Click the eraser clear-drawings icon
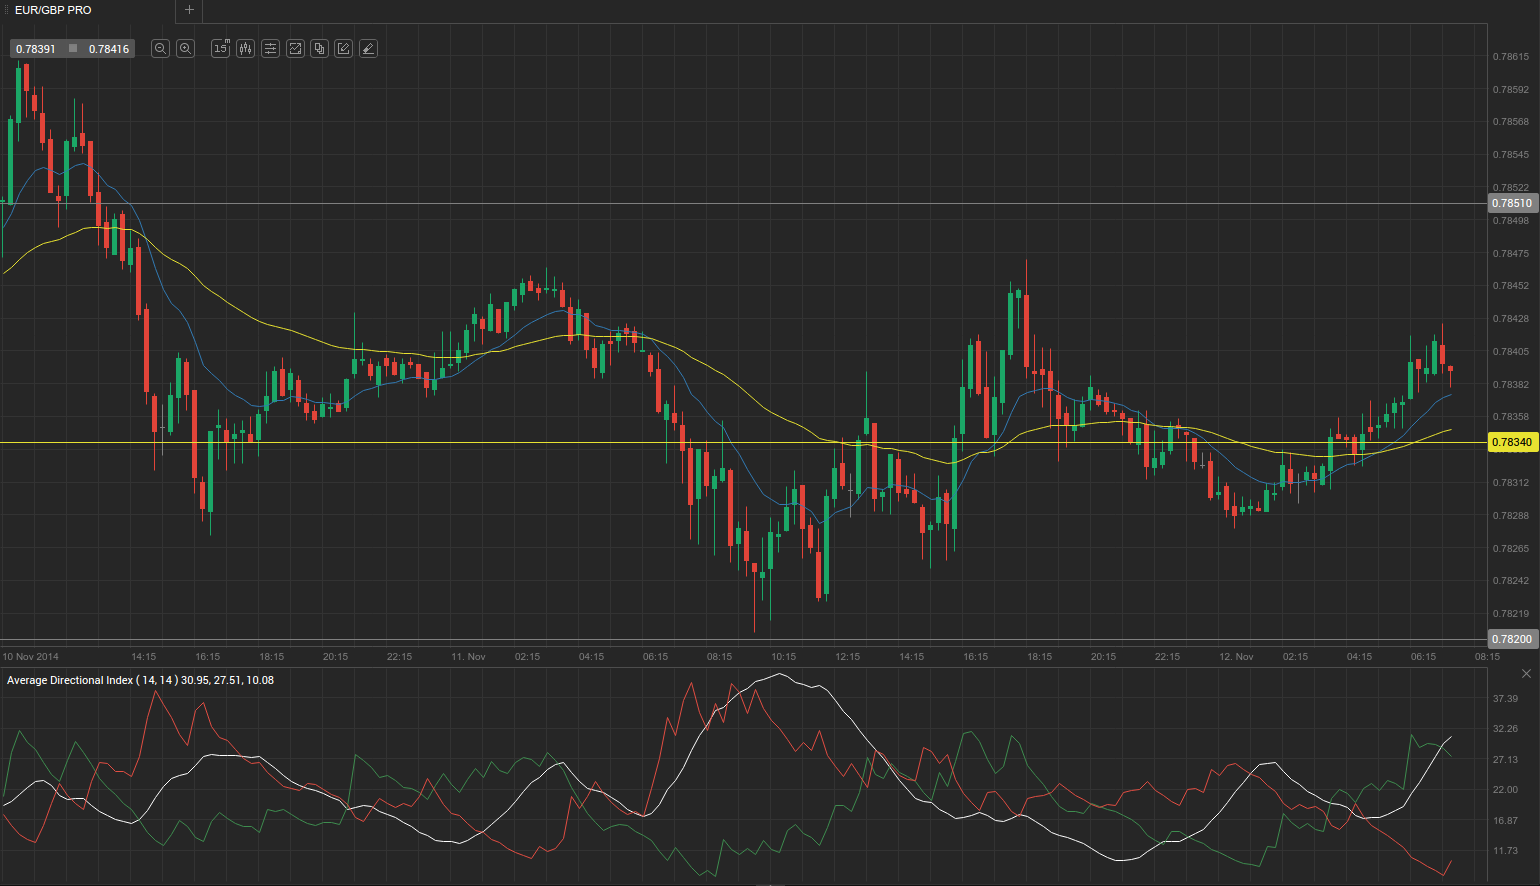The image size is (1540, 886). point(368,48)
